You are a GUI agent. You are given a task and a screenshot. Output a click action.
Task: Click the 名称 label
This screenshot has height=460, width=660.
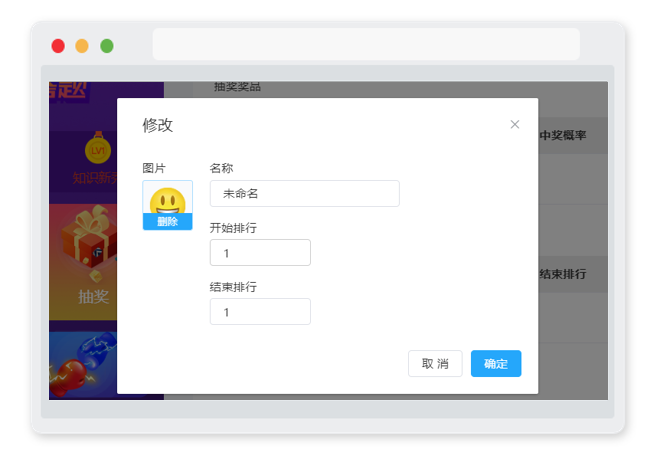click(x=221, y=168)
